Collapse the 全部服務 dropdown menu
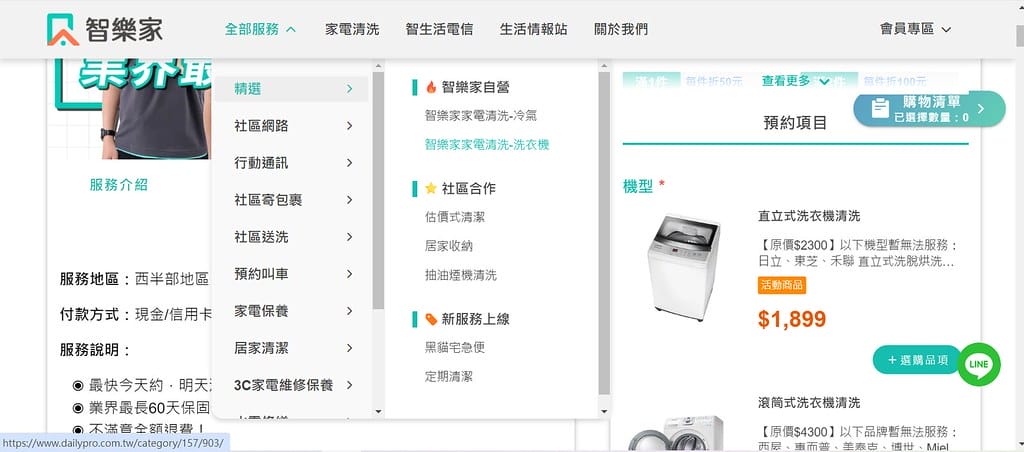The image size is (1024, 452). (261, 29)
